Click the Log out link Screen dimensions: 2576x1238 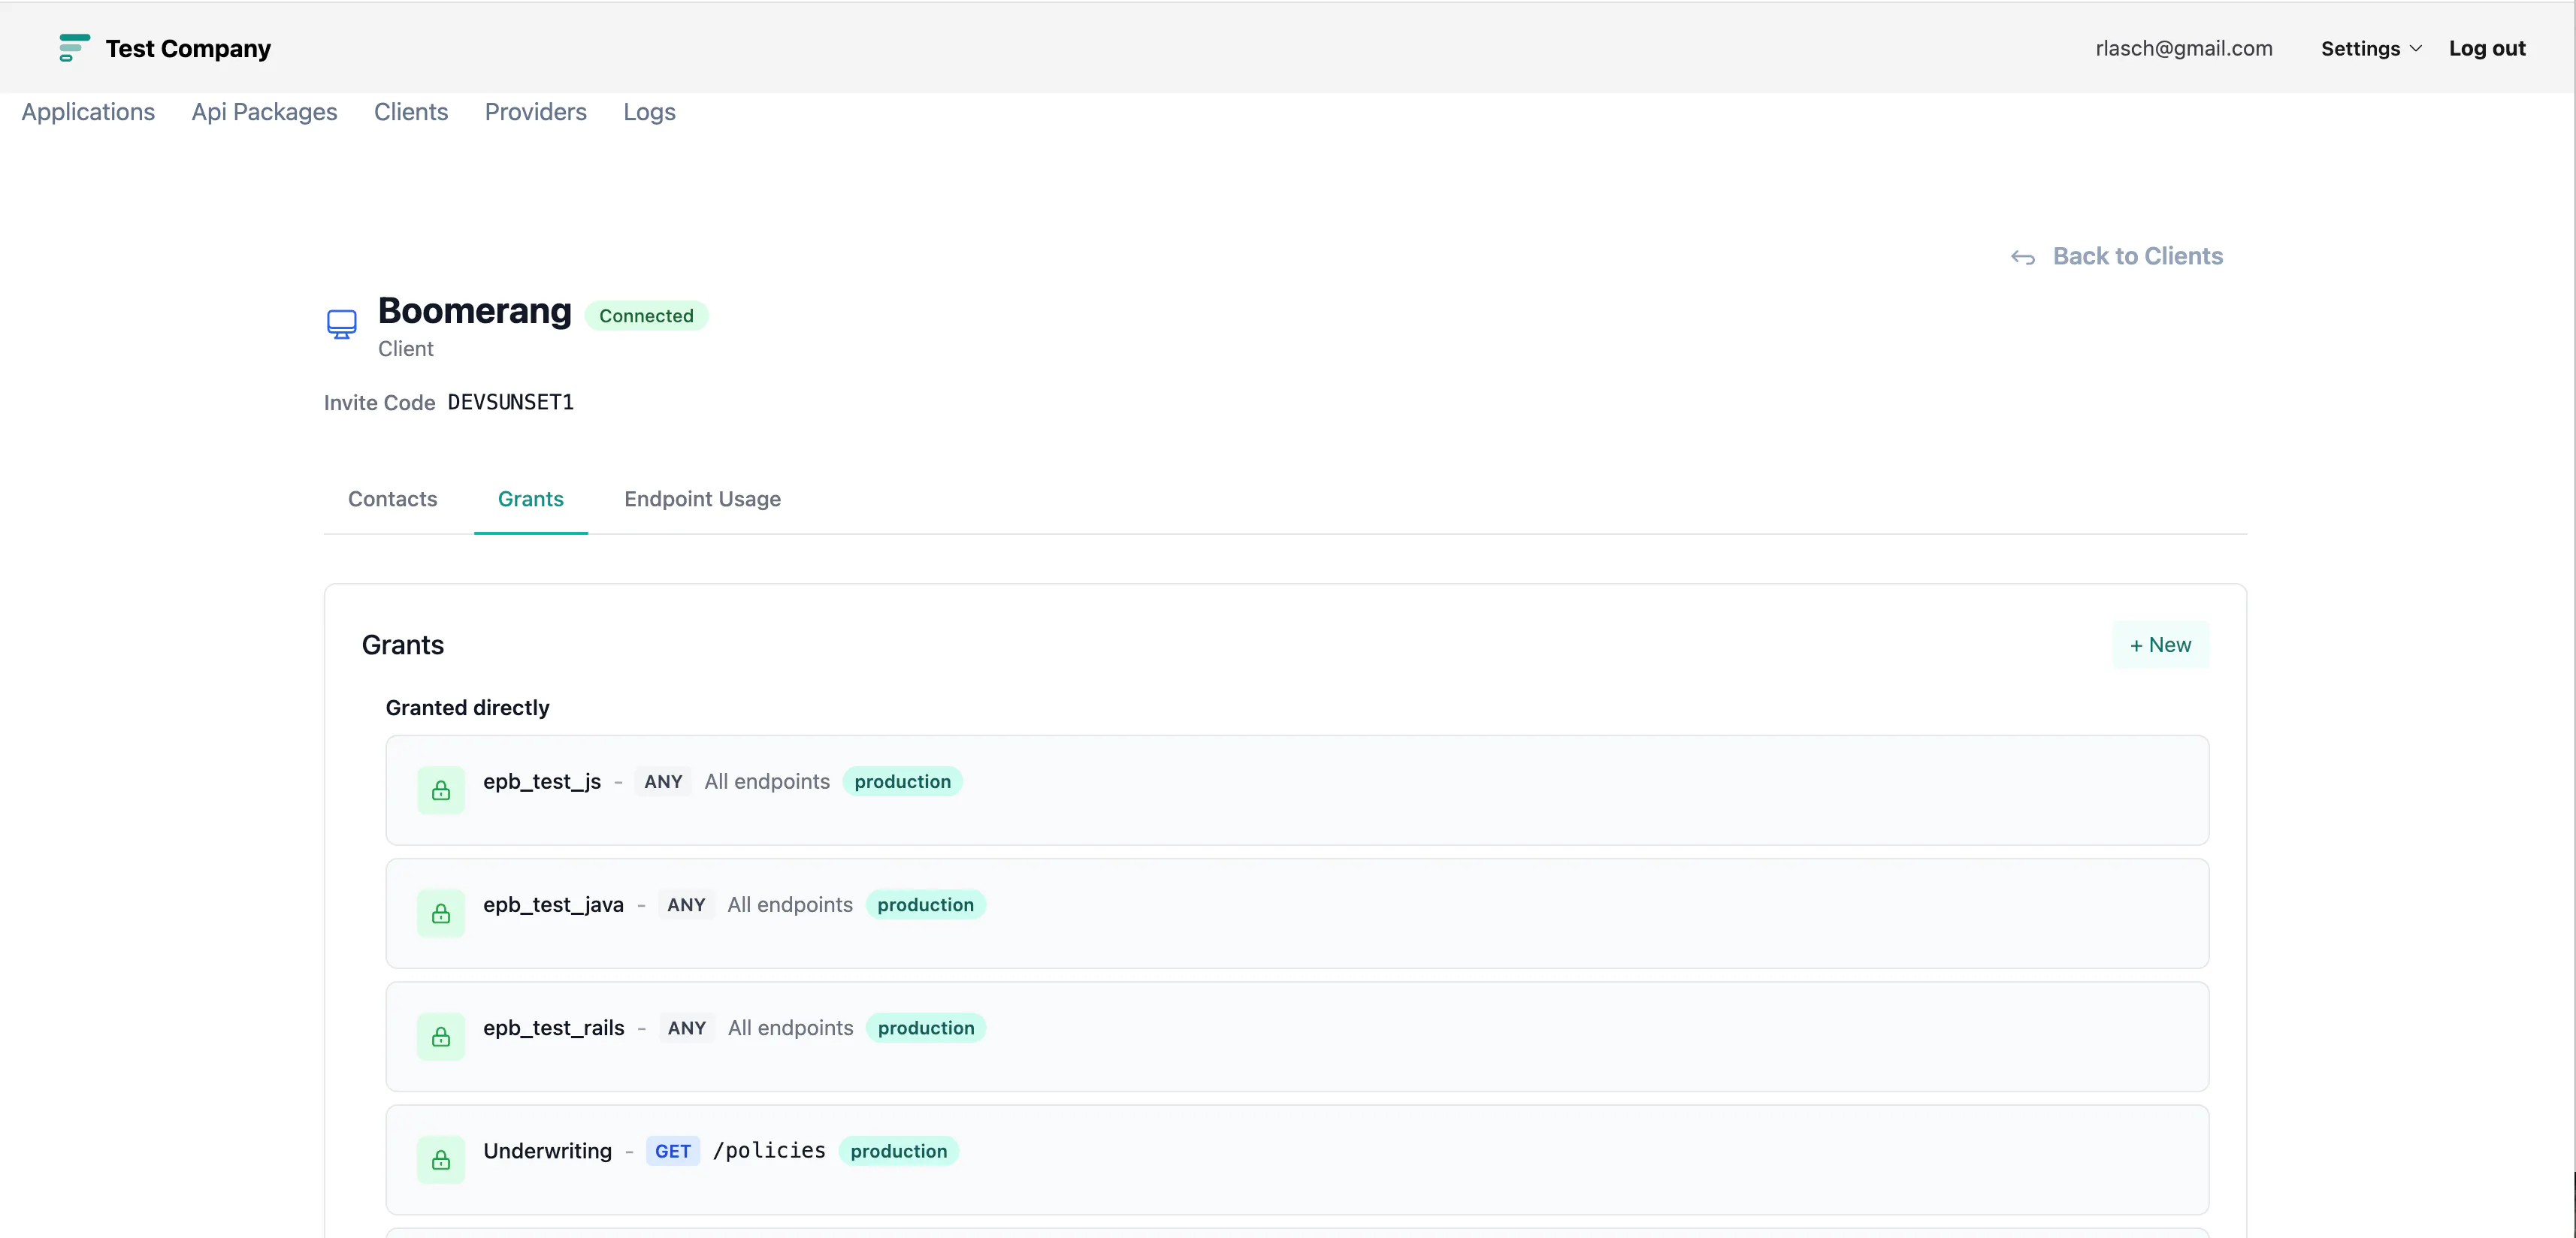pos(2487,48)
